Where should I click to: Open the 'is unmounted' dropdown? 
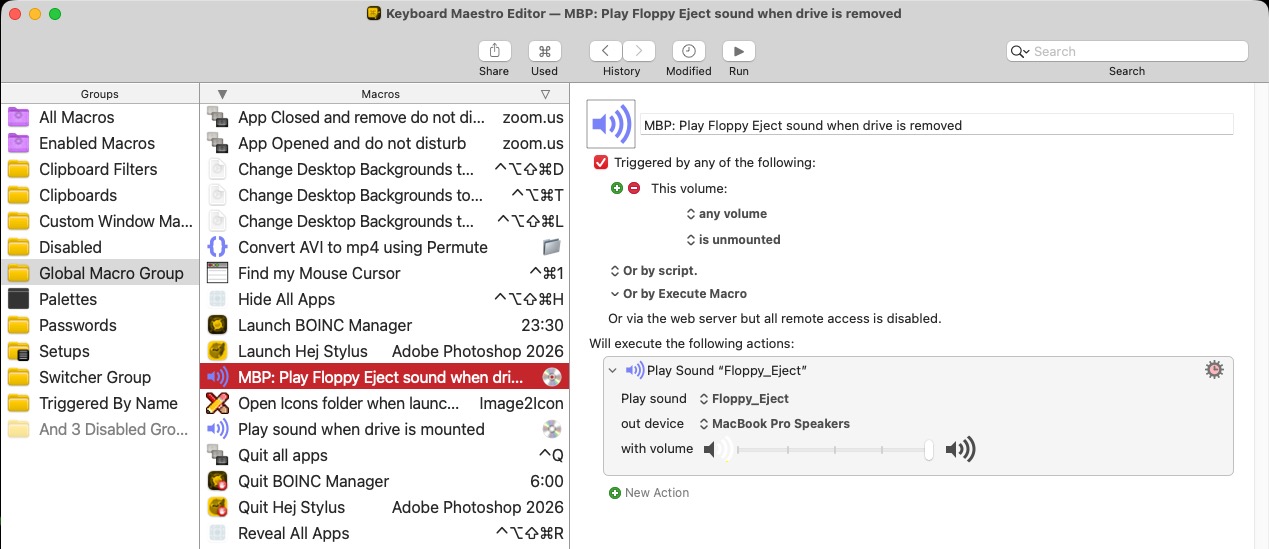point(733,240)
